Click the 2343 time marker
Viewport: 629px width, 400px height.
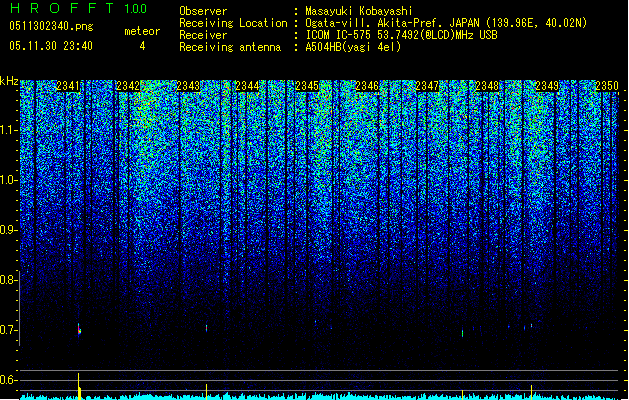pyautogui.click(x=188, y=86)
